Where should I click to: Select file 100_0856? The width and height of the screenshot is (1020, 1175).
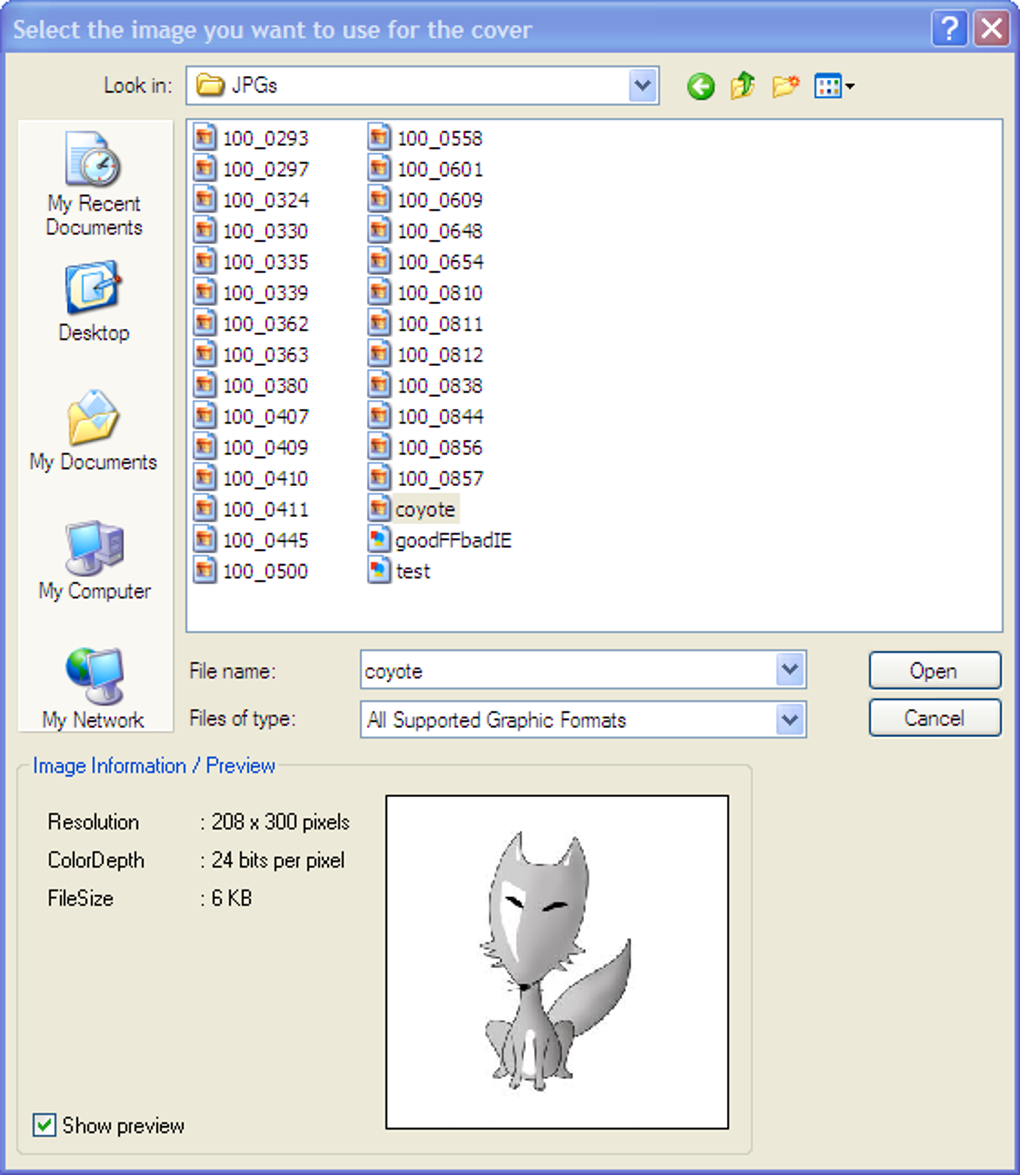[426, 447]
